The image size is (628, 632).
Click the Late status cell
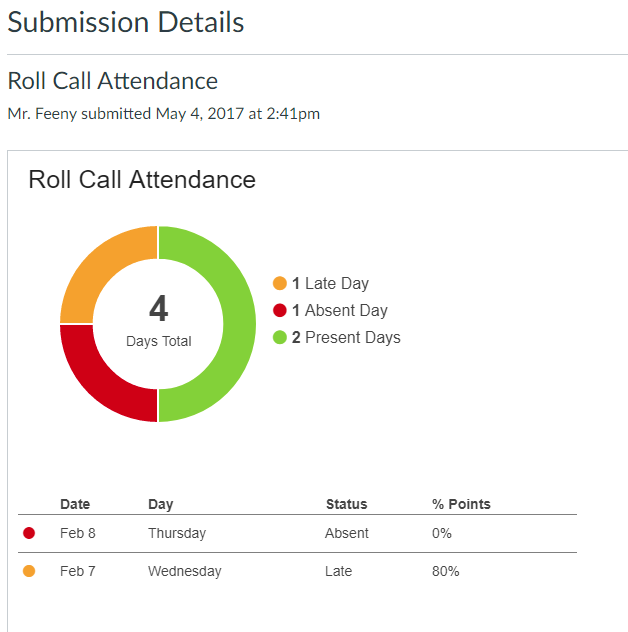pyautogui.click(x=340, y=571)
